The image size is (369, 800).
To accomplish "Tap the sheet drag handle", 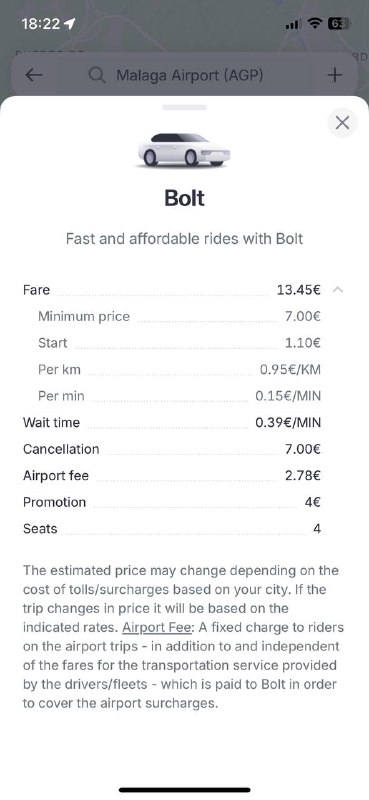I will (184, 107).
